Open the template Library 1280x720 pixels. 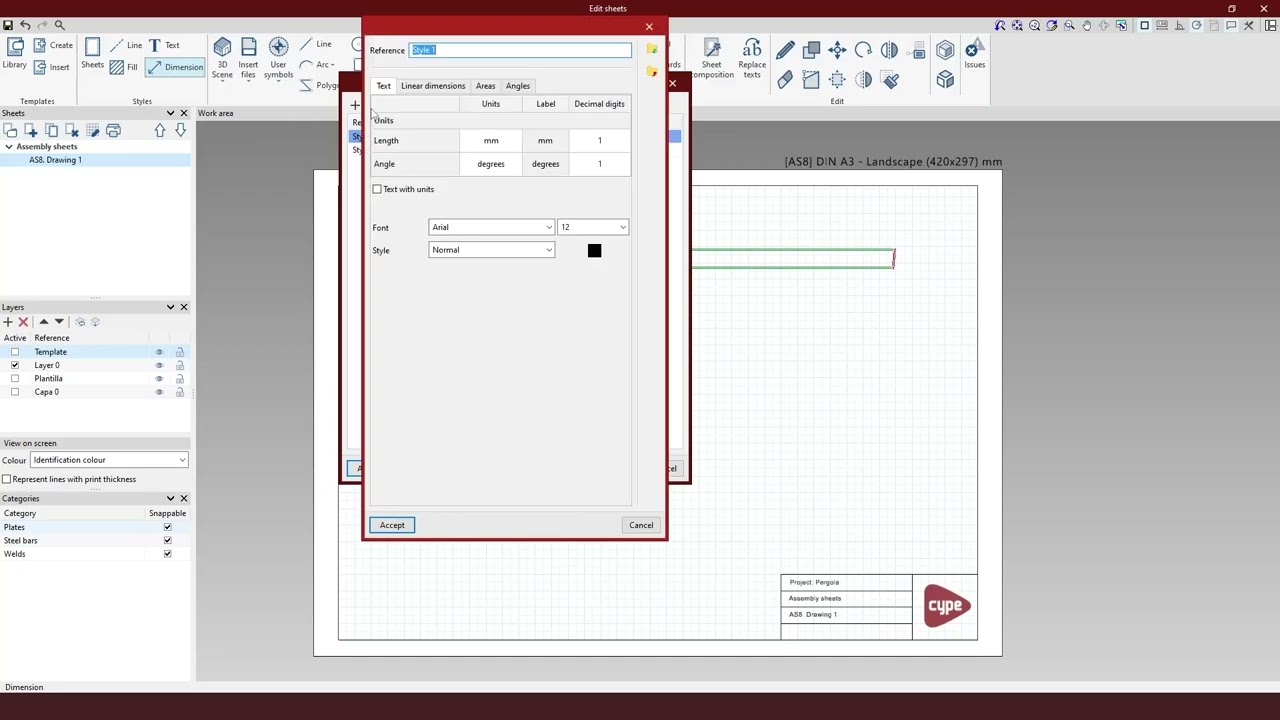pyautogui.click(x=15, y=55)
